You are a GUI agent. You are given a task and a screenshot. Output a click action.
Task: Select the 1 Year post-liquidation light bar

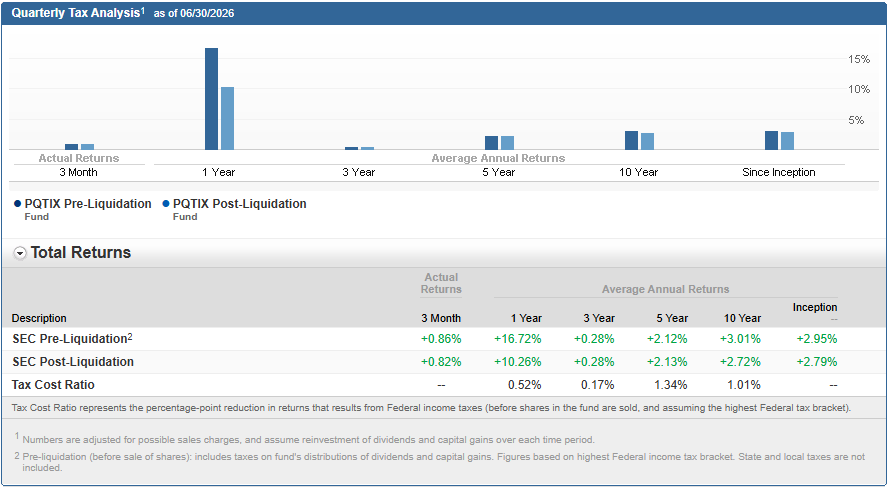227,118
